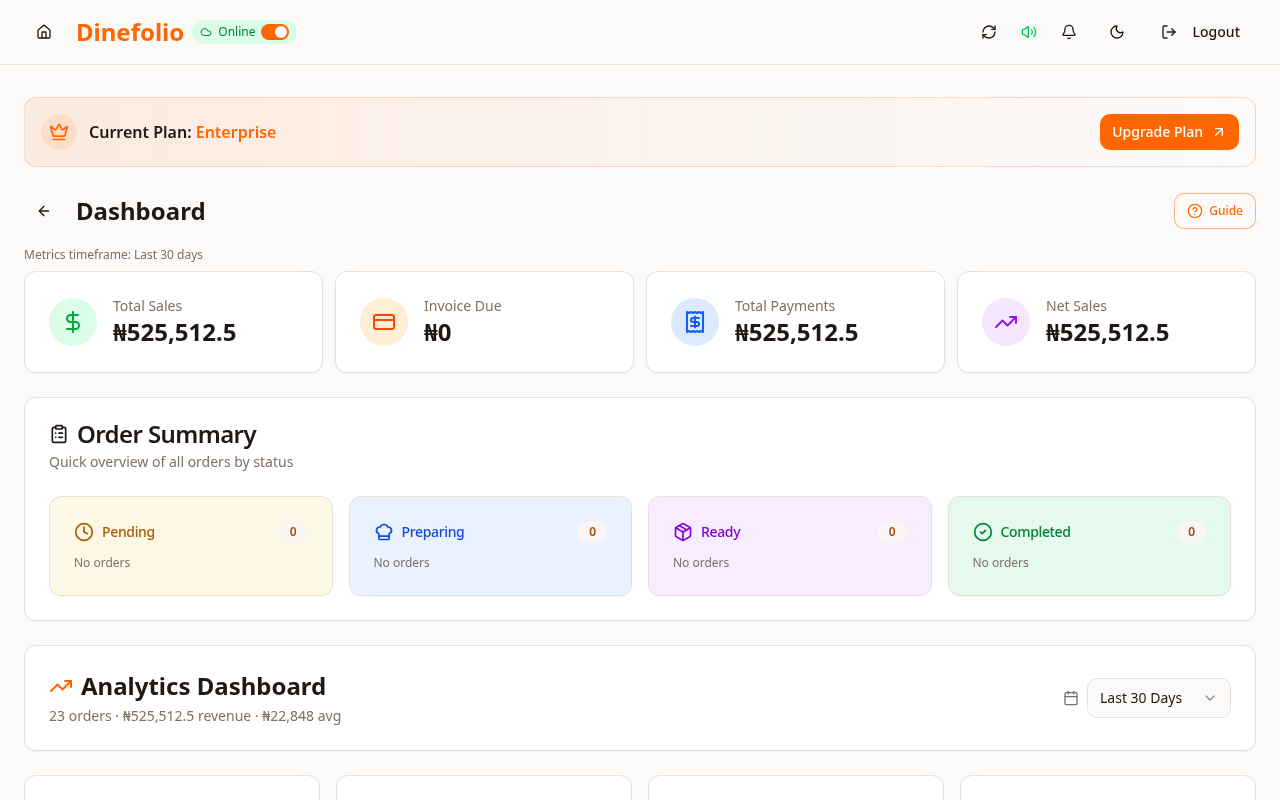
Task: Click the Completed orders count badge
Action: 1191,532
